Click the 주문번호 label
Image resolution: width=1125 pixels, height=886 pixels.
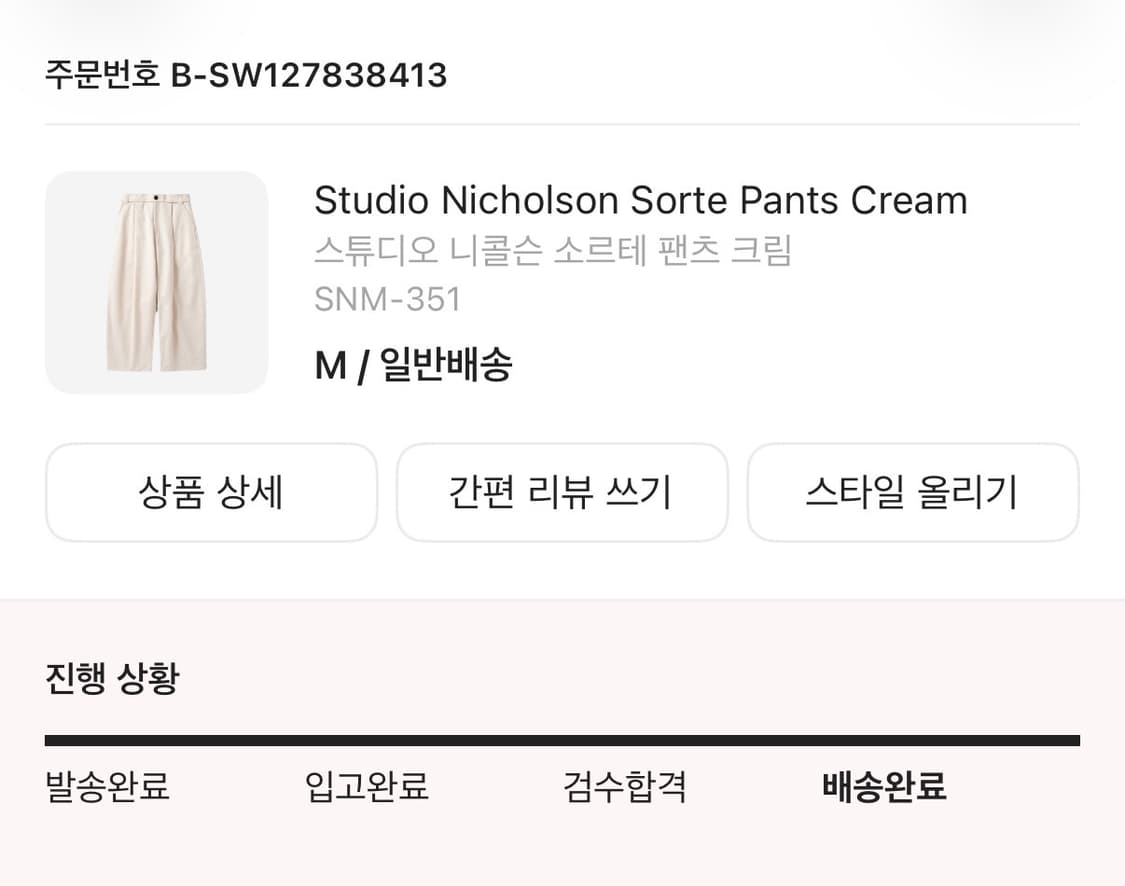pyautogui.click(x=102, y=76)
